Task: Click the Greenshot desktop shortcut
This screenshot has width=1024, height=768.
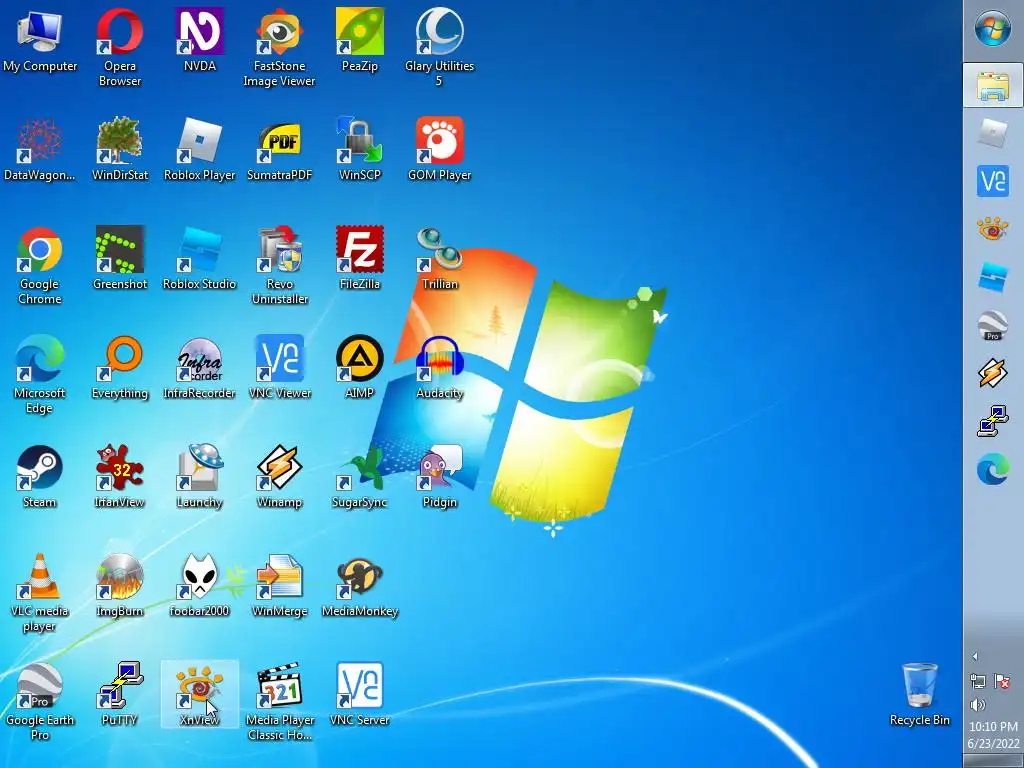Action: click(120, 259)
